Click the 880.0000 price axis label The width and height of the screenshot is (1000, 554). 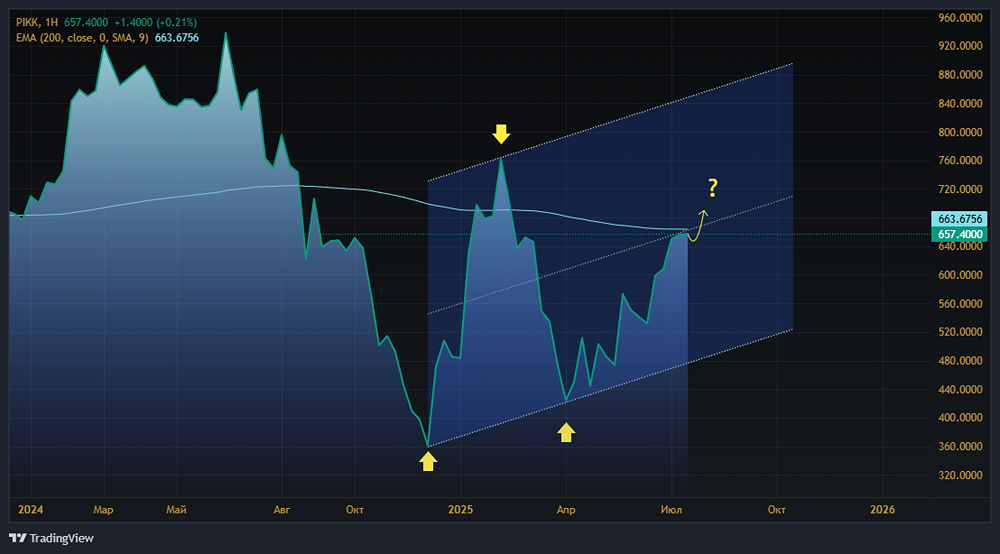click(x=960, y=75)
